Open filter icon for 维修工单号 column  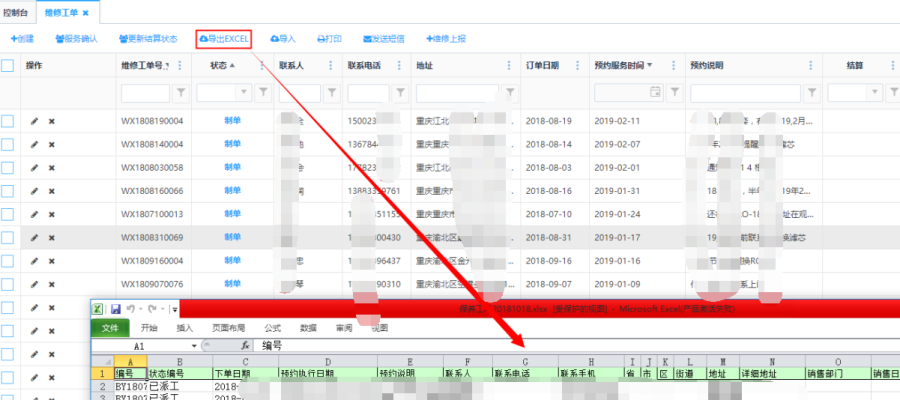pos(181,93)
